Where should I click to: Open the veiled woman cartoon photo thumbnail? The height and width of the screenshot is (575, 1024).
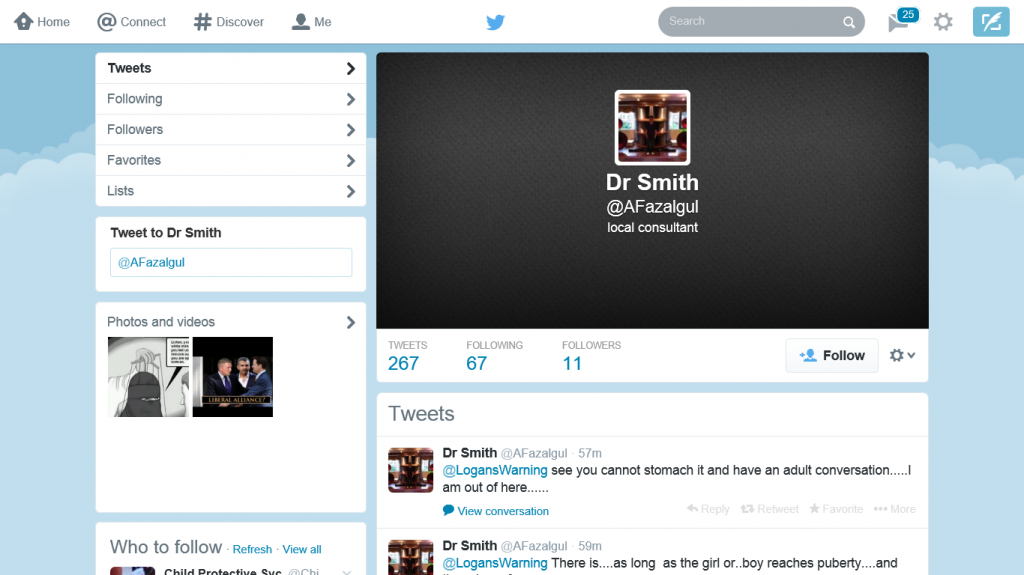[148, 377]
